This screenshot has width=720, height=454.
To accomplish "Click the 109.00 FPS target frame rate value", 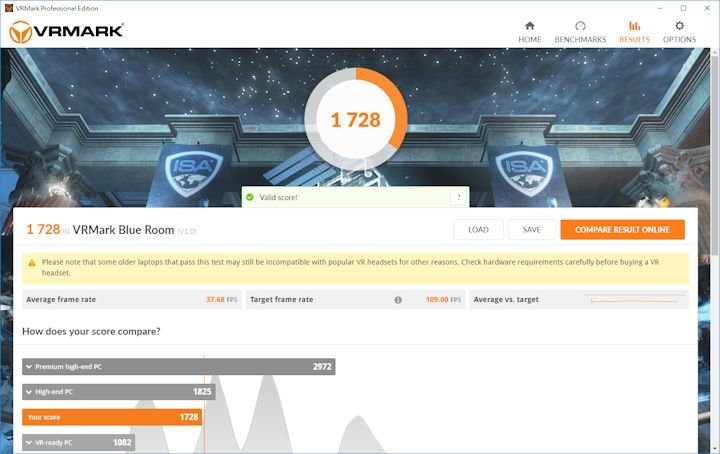I will click(443, 300).
